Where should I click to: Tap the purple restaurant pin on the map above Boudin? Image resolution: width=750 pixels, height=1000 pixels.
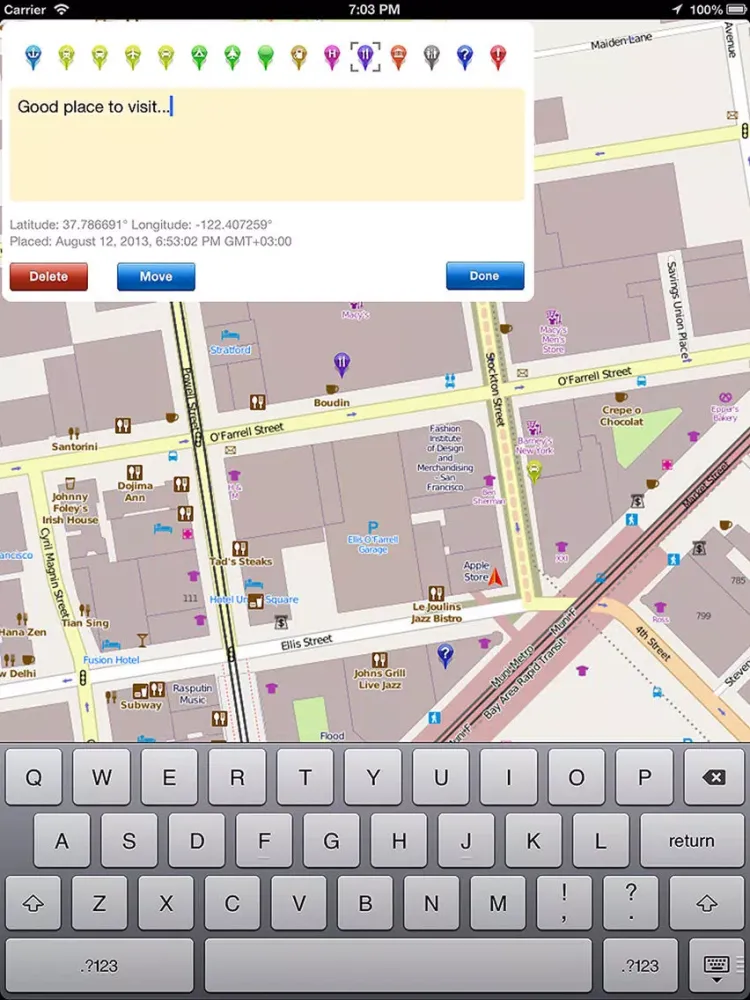342,364
